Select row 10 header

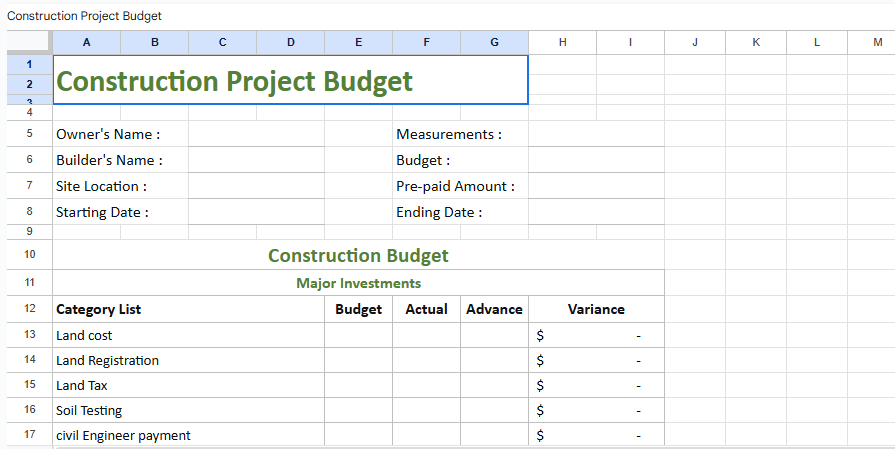[x=29, y=255]
